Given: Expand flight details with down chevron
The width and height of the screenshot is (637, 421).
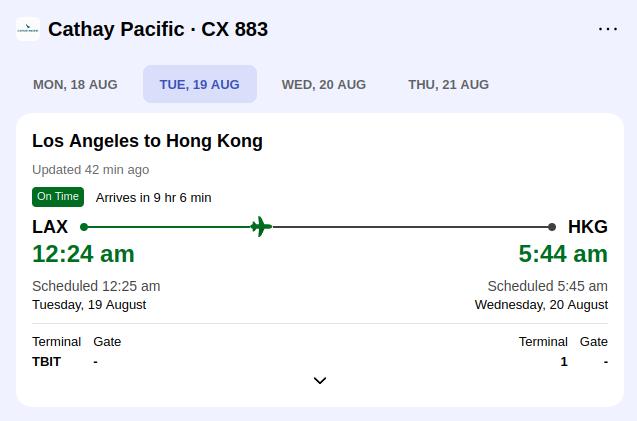Looking at the screenshot, I should coord(320,381).
